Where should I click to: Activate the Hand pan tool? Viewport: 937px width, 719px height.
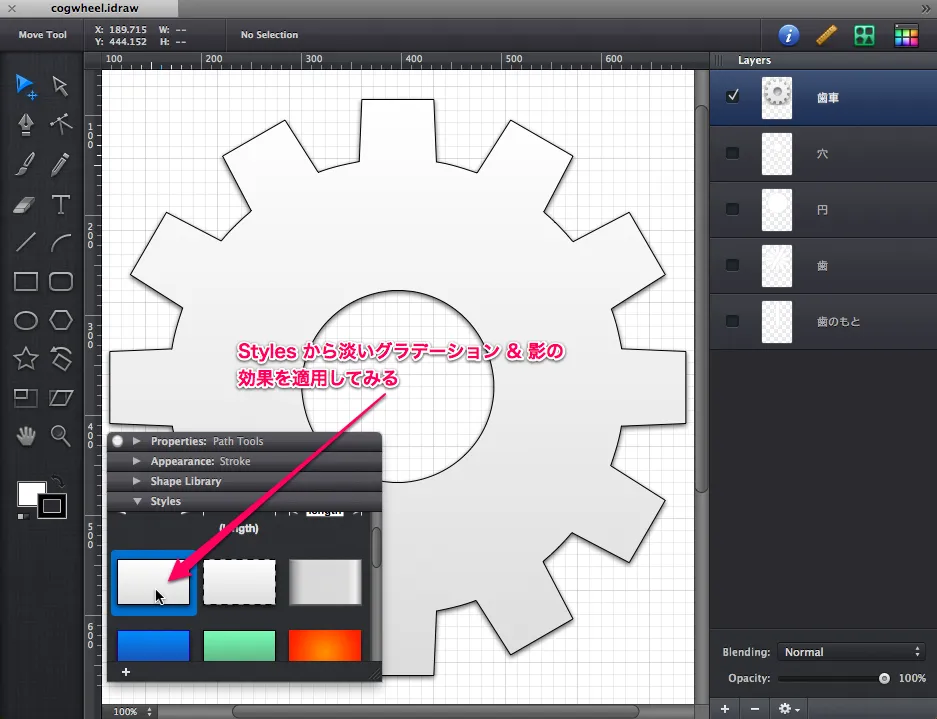[x=26, y=435]
